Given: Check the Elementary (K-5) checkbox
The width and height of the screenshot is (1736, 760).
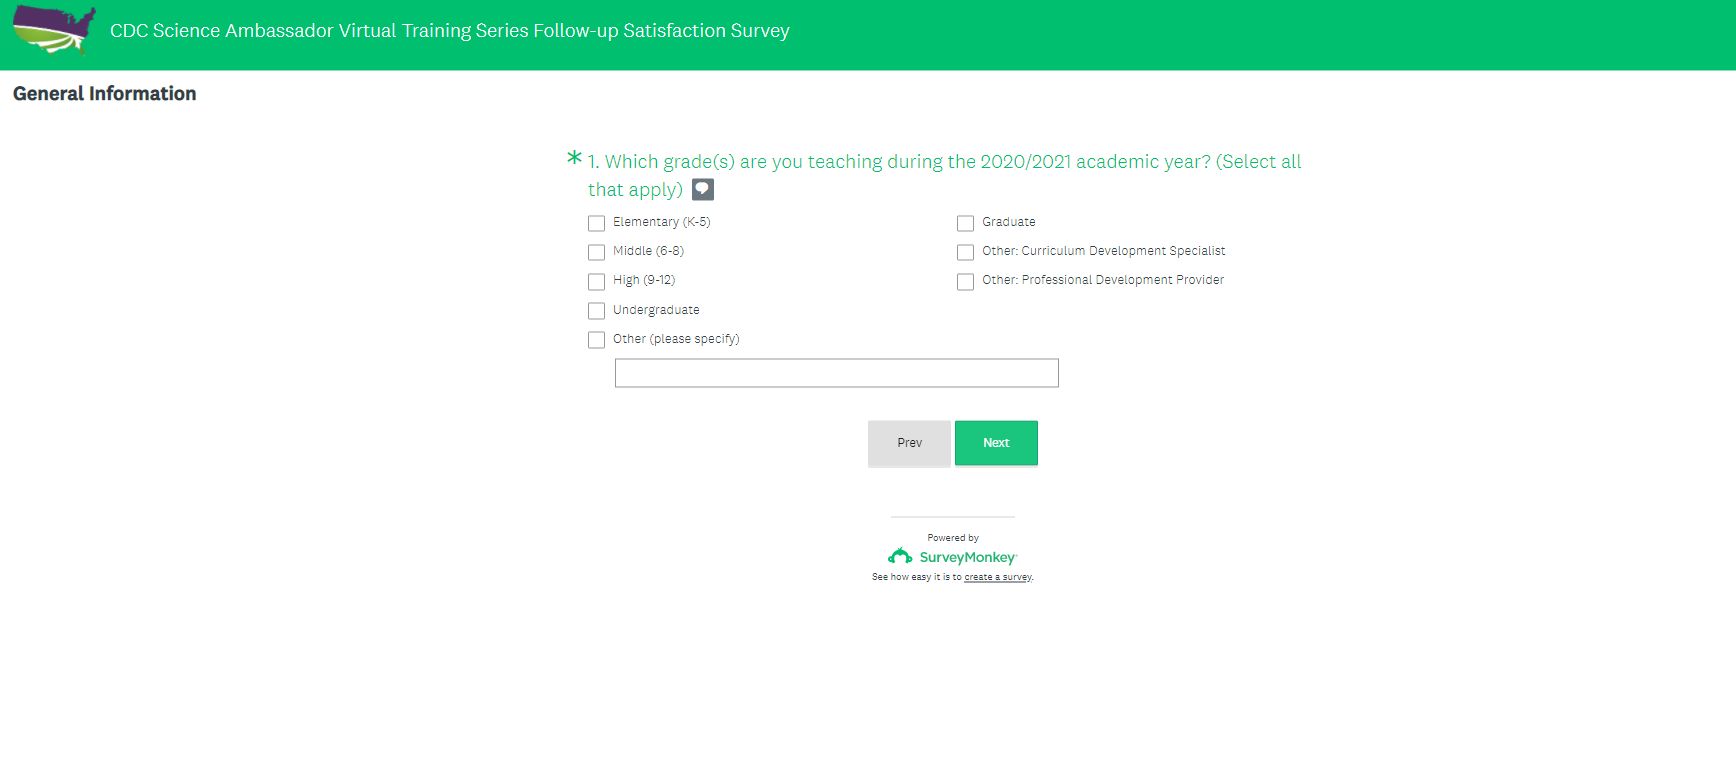Looking at the screenshot, I should click(597, 223).
